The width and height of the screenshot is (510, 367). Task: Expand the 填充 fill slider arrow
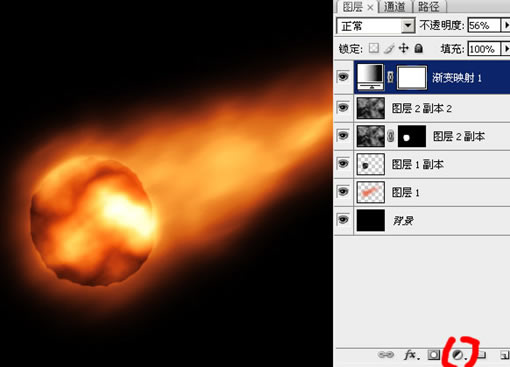pos(506,49)
